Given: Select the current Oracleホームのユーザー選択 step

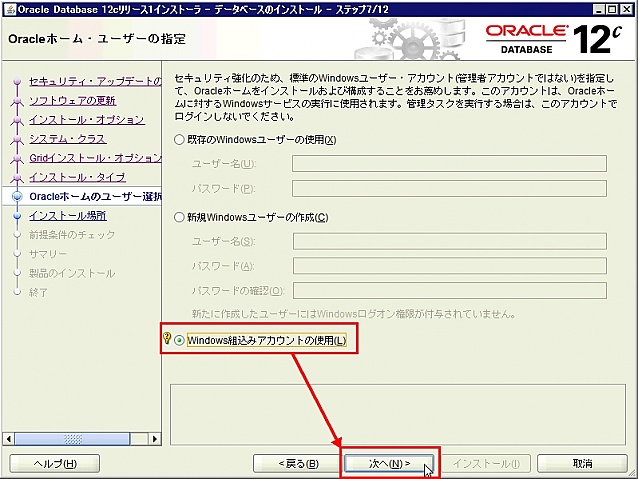Looking at the screenshot, I should pos(95,197).
